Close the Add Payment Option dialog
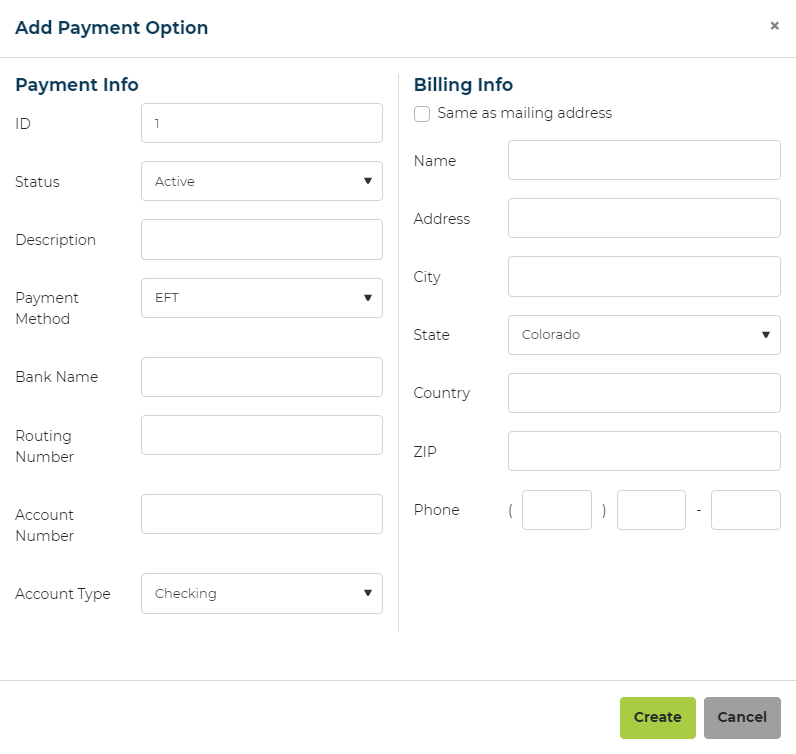The width and height of the screenshot is (796, 754). pyautogui.click(x=774, y=25)
